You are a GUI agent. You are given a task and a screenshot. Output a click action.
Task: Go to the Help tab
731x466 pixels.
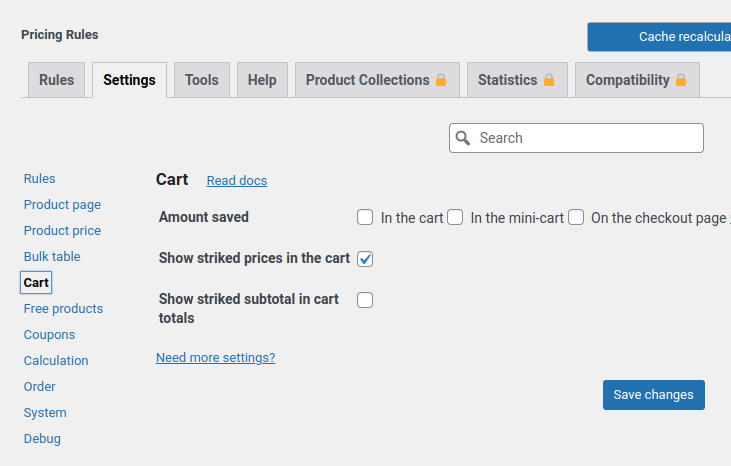pyautogui.click(x=262, y=80)
